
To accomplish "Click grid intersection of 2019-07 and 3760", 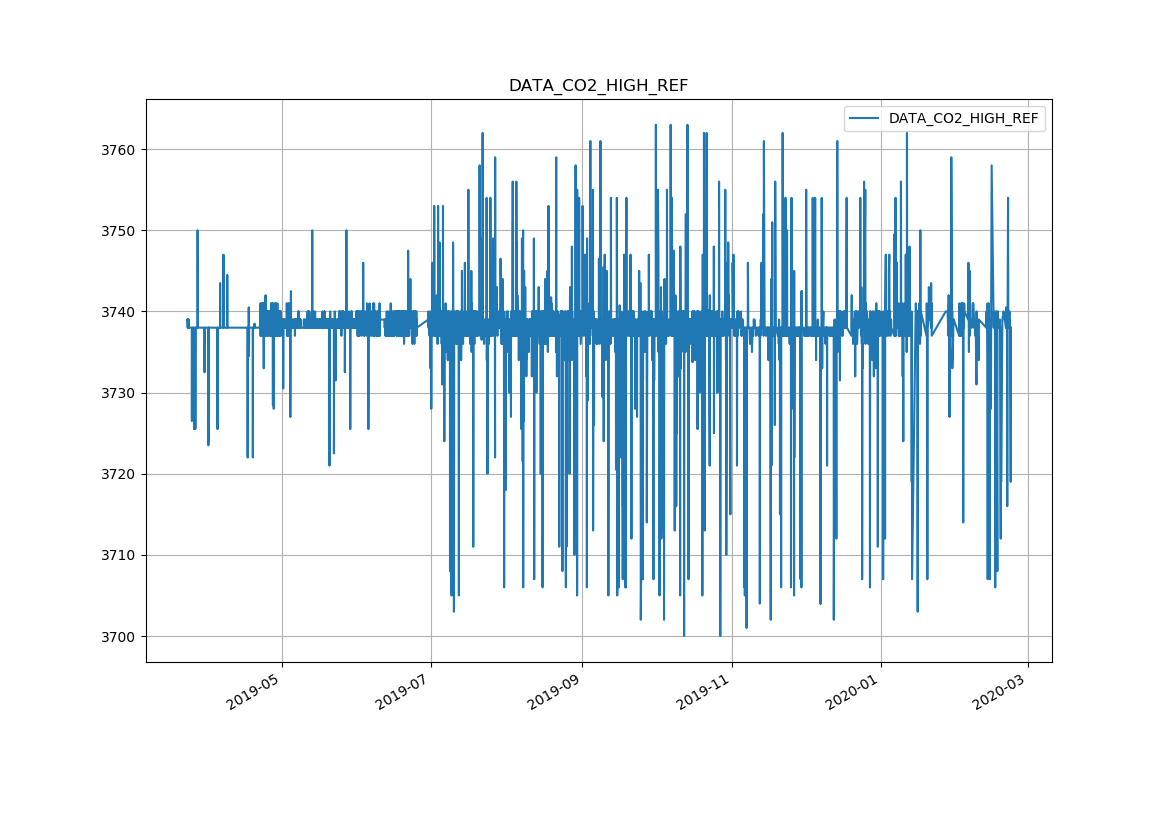I will [x=431, y=150].
